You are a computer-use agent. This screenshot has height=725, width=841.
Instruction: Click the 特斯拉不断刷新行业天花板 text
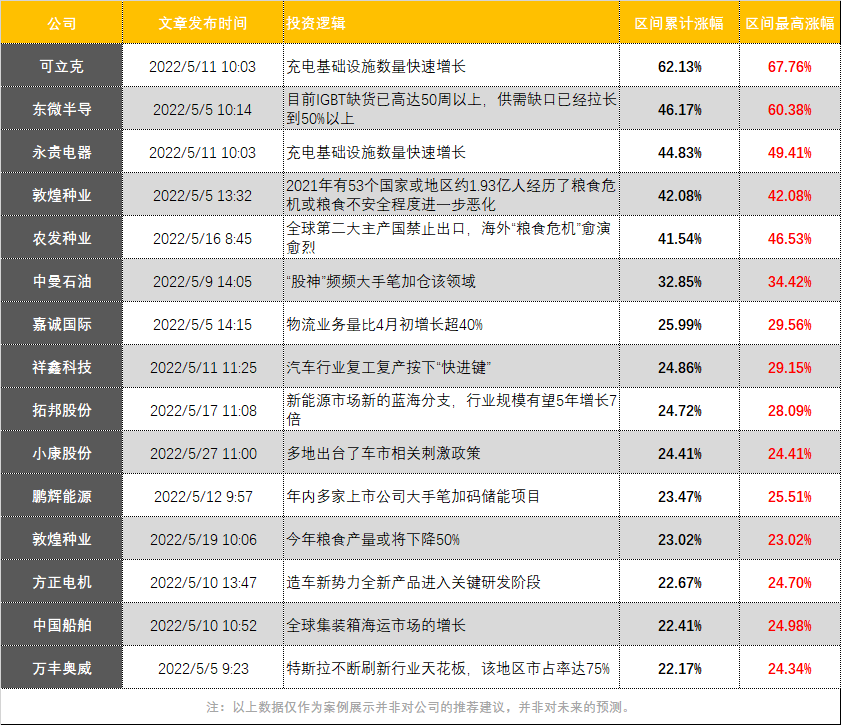point(448,669)
